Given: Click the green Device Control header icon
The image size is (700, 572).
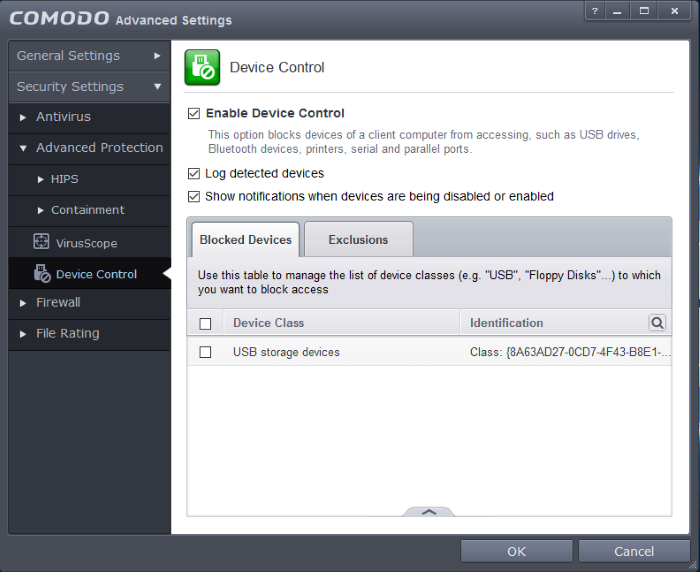Looking at the screenshot, I should click(x=202, y=68).
